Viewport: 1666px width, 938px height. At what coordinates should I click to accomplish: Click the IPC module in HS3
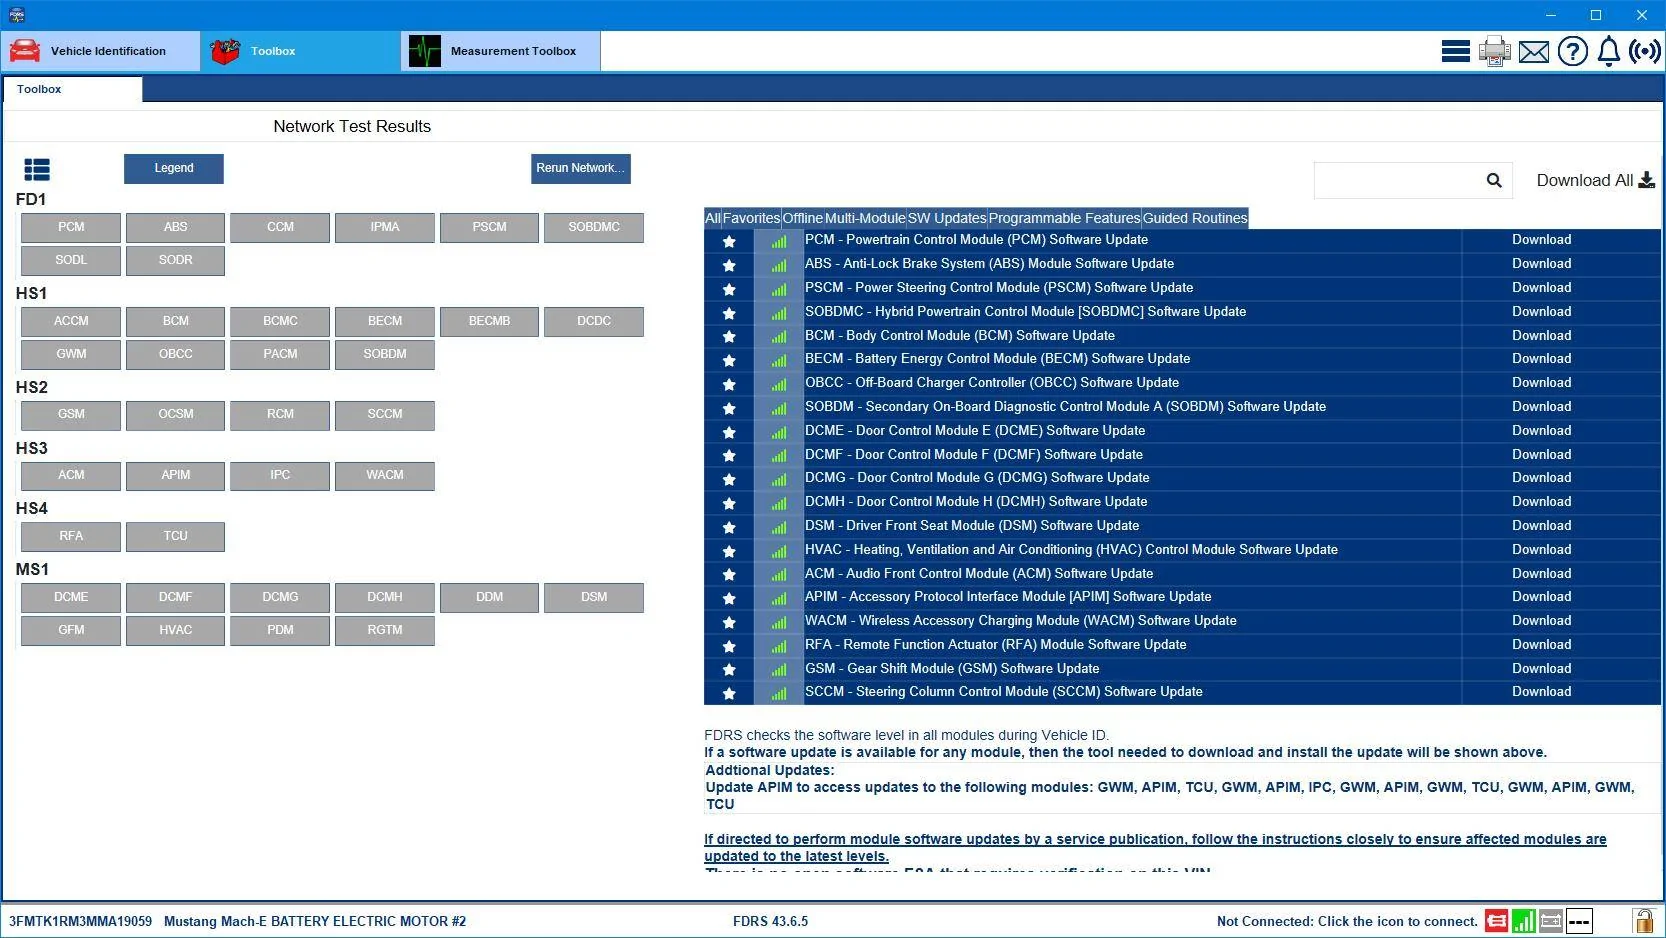point(280,476)
